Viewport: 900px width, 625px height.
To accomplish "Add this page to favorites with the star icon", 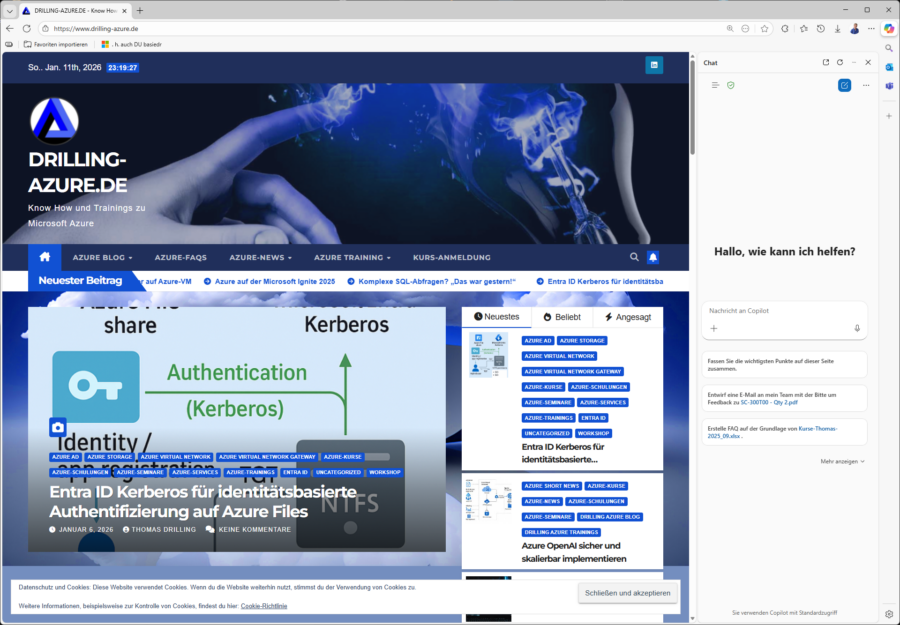I will 764,29.
